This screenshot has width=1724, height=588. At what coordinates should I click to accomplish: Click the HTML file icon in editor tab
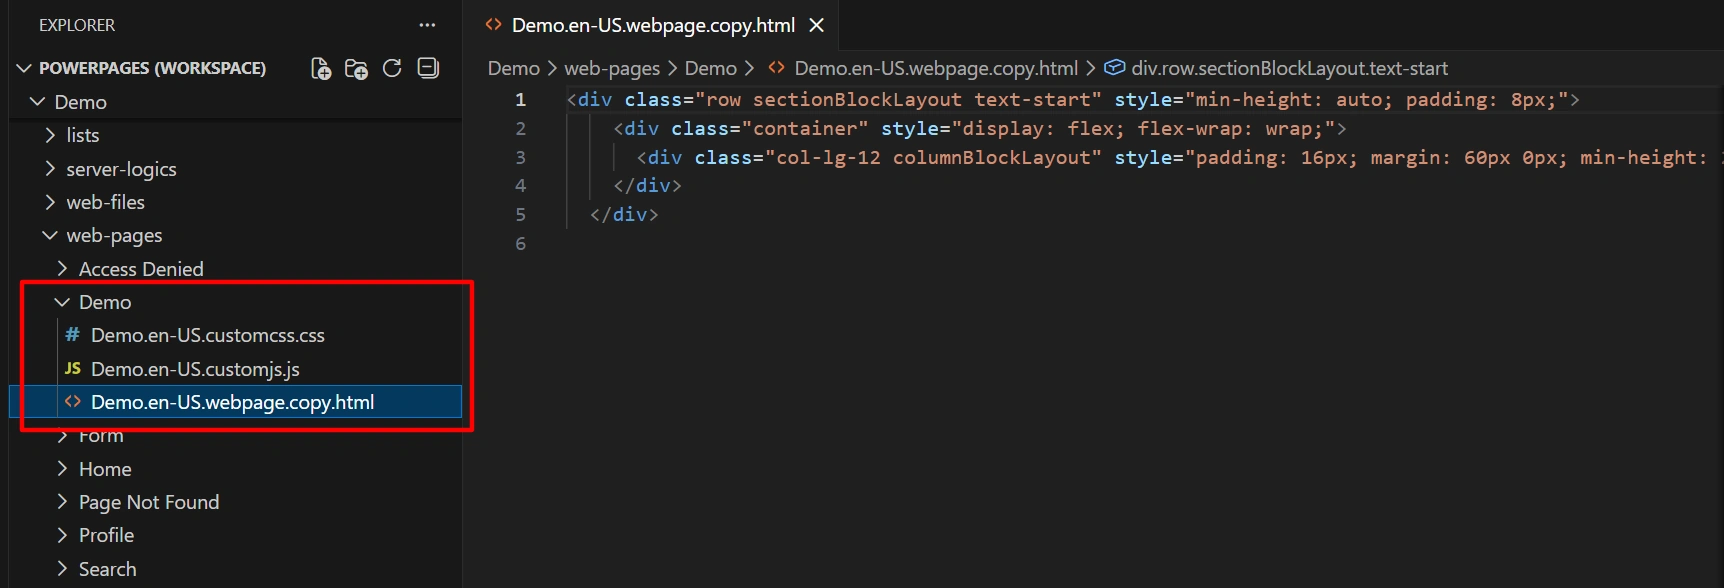coord(493,25)
